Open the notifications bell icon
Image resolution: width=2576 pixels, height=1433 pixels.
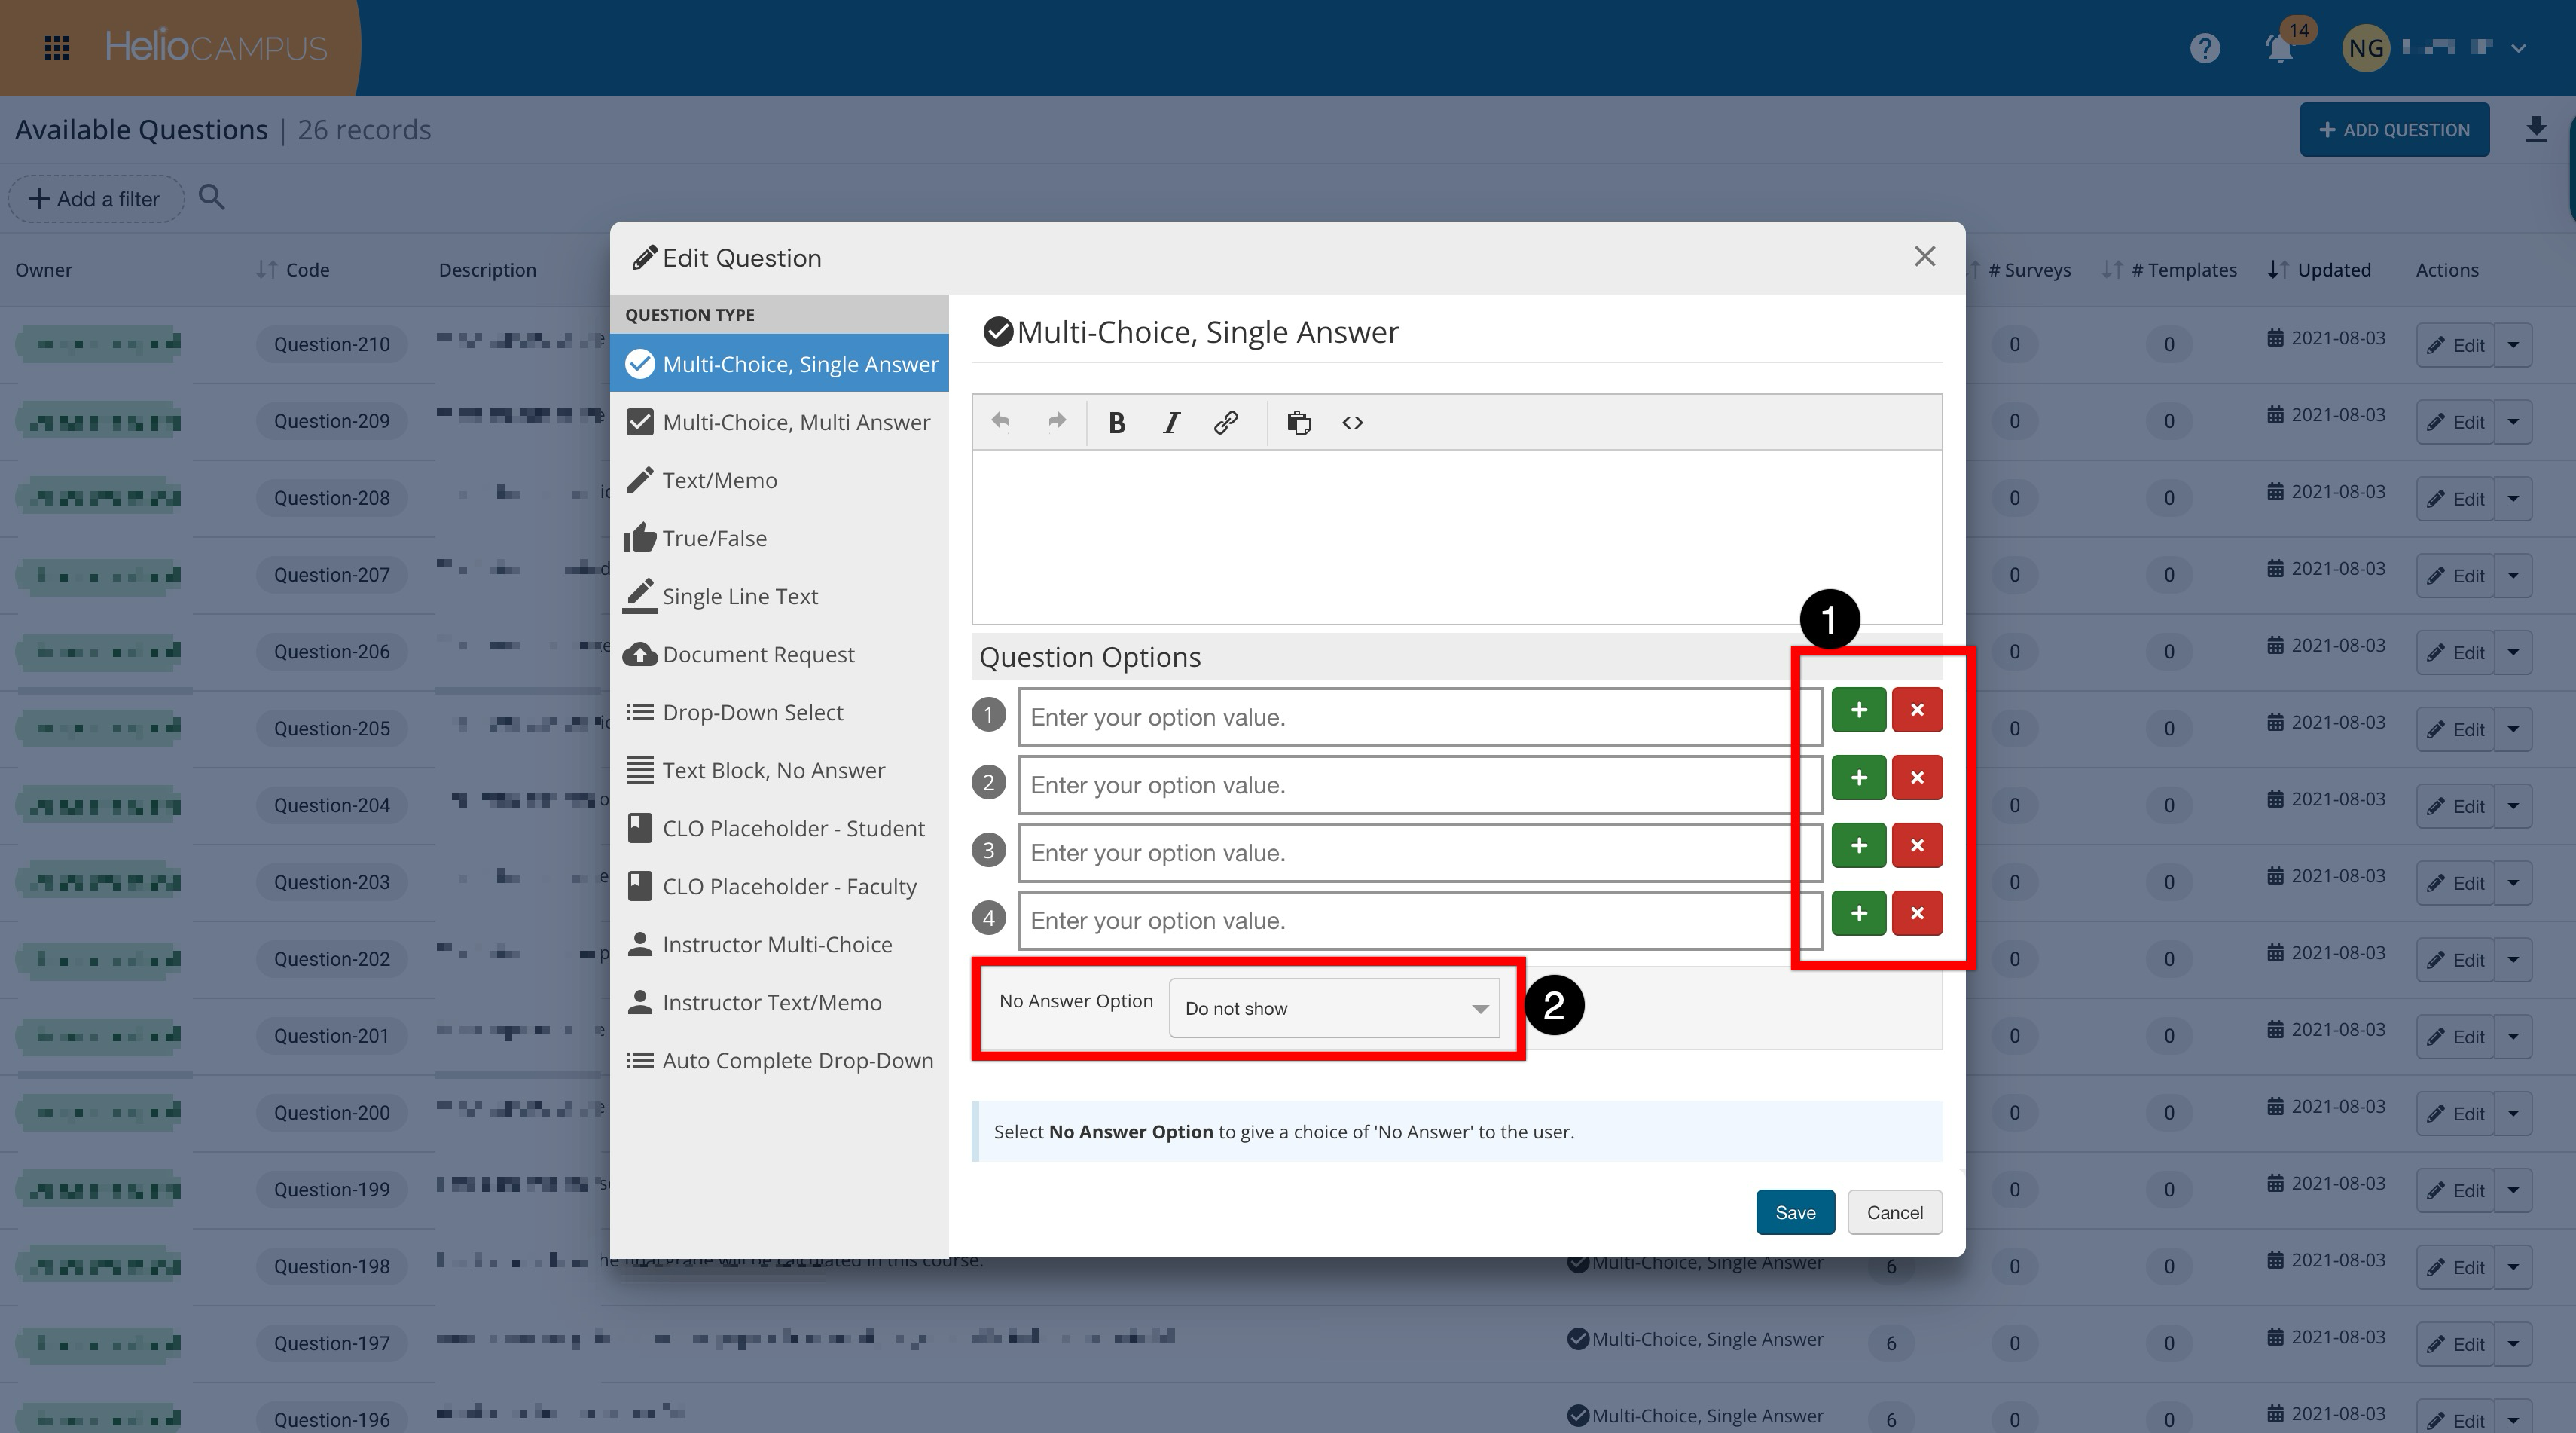click(2279, 48)
